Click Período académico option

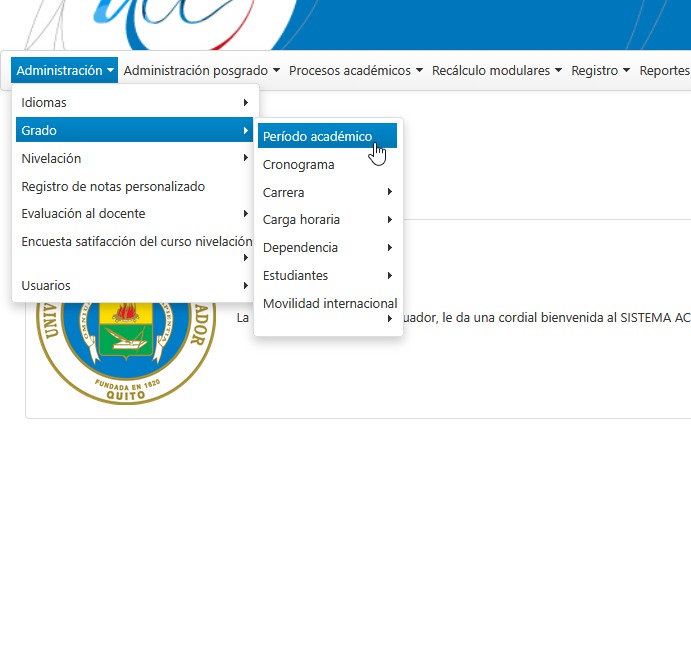coord(317,137)
